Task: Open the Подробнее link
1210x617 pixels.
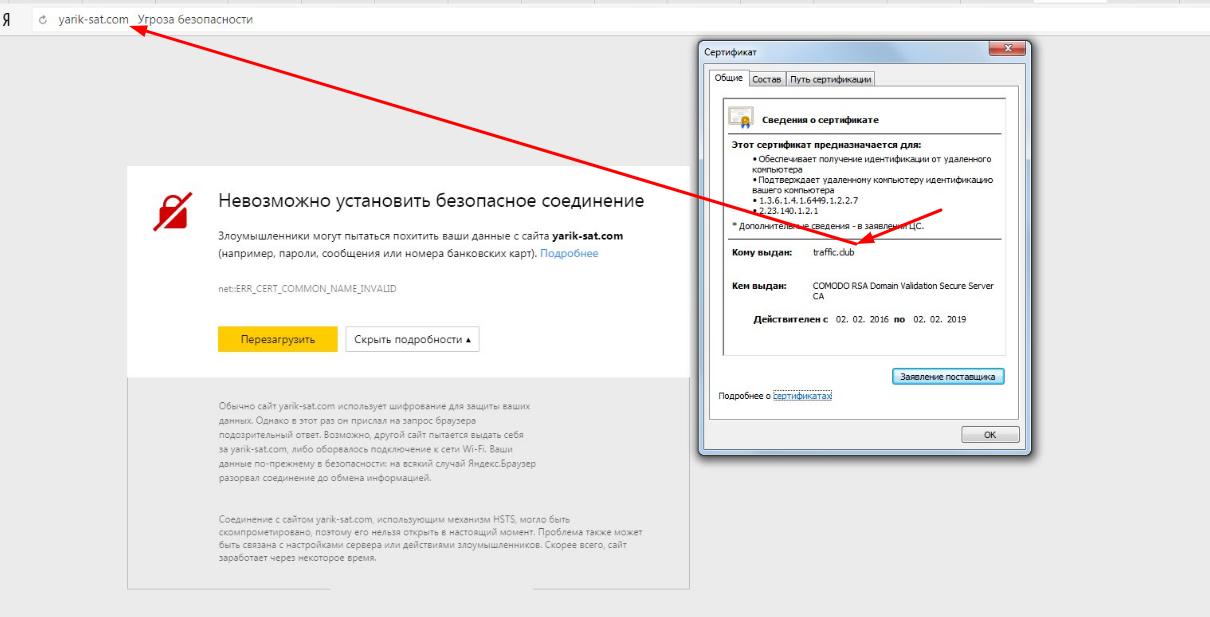Action: click(x=569, y=254)
